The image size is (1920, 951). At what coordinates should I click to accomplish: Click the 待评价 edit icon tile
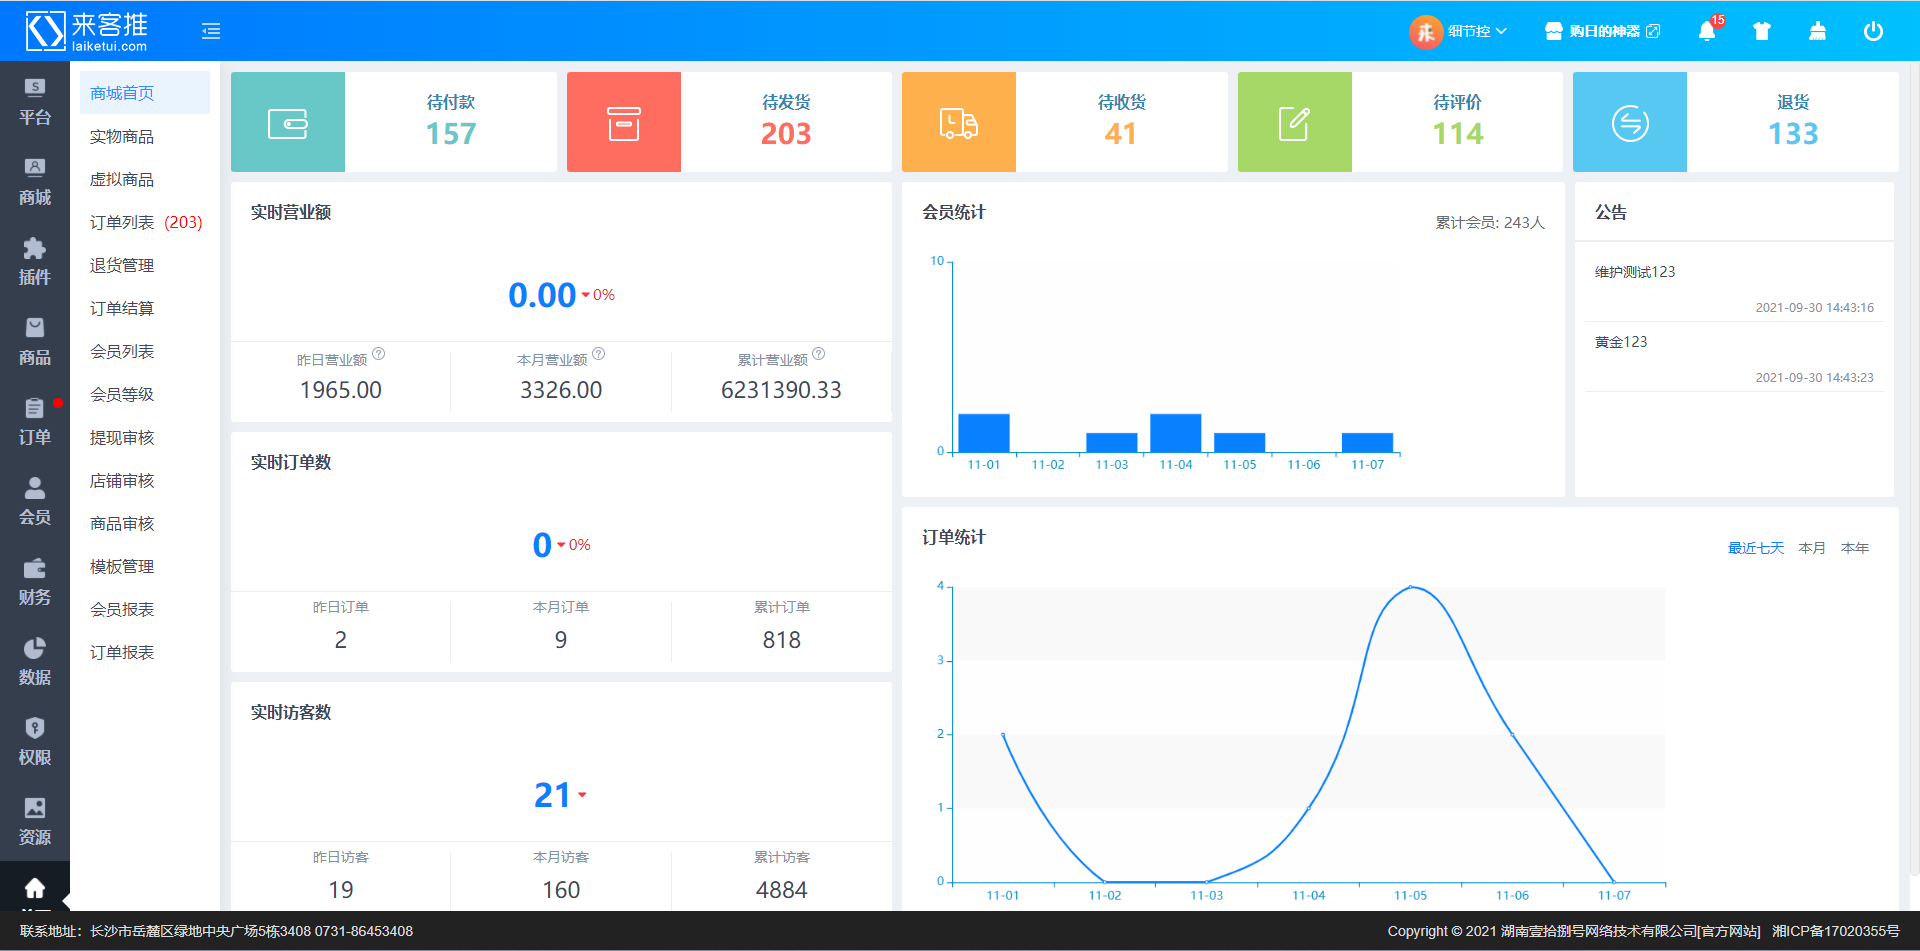point(1295,122)
